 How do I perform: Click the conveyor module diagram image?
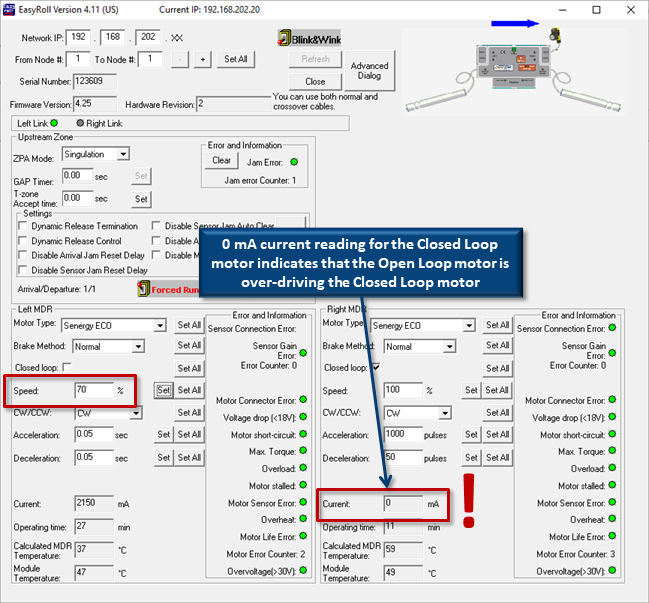pos(513,68)
